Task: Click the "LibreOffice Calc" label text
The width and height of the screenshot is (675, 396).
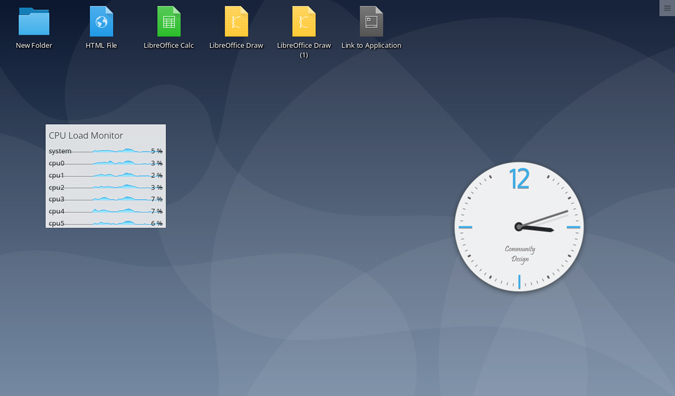Action: click(169, 45)
